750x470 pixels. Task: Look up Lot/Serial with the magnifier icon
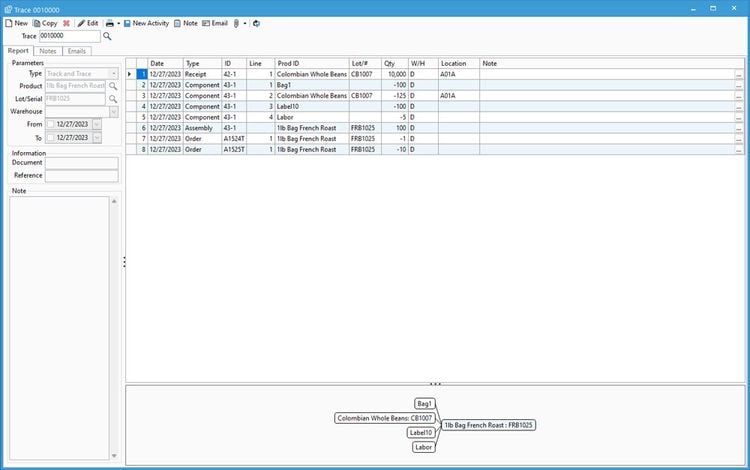click(x=113, y=98)
